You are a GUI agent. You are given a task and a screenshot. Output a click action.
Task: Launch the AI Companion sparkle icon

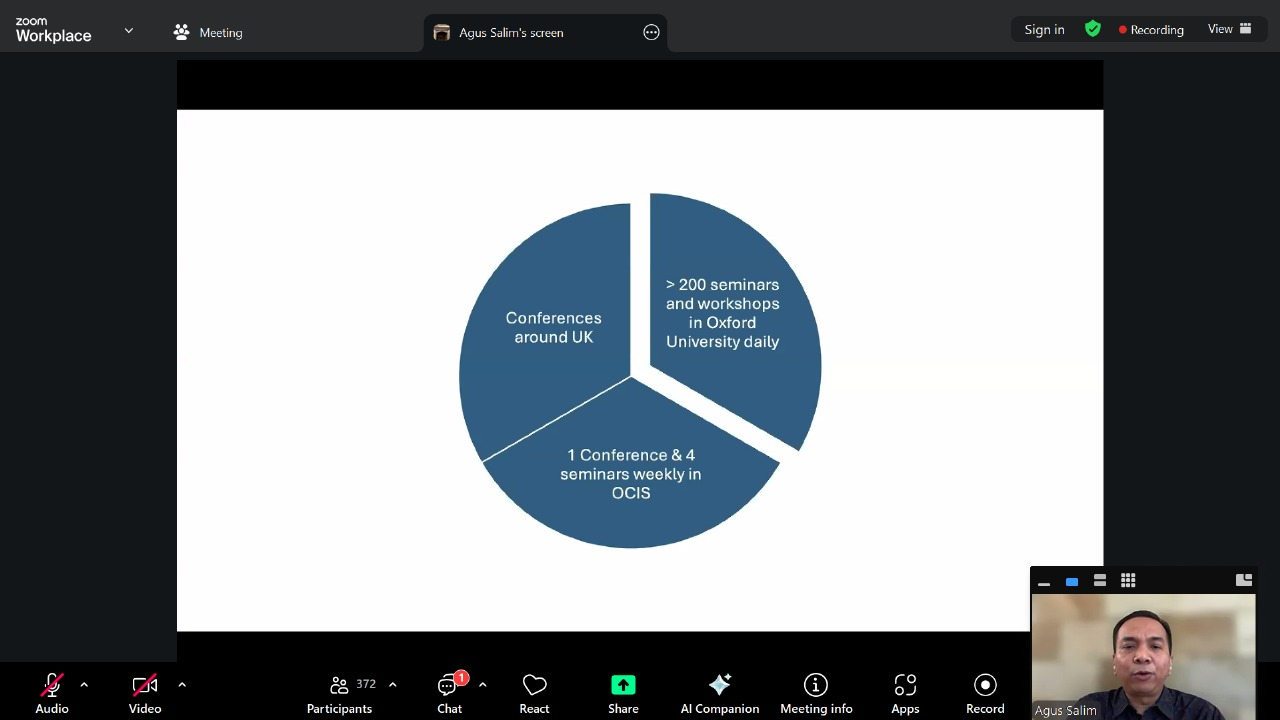click(x=720, y=685)
